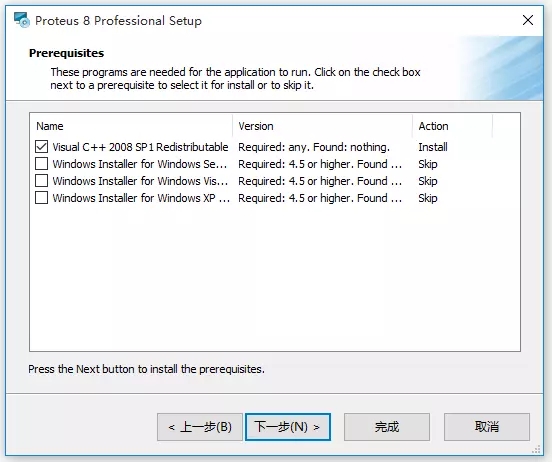
Task: Click the 'Required: any. Found: nothing.' version text
Action: click(314, 147)
